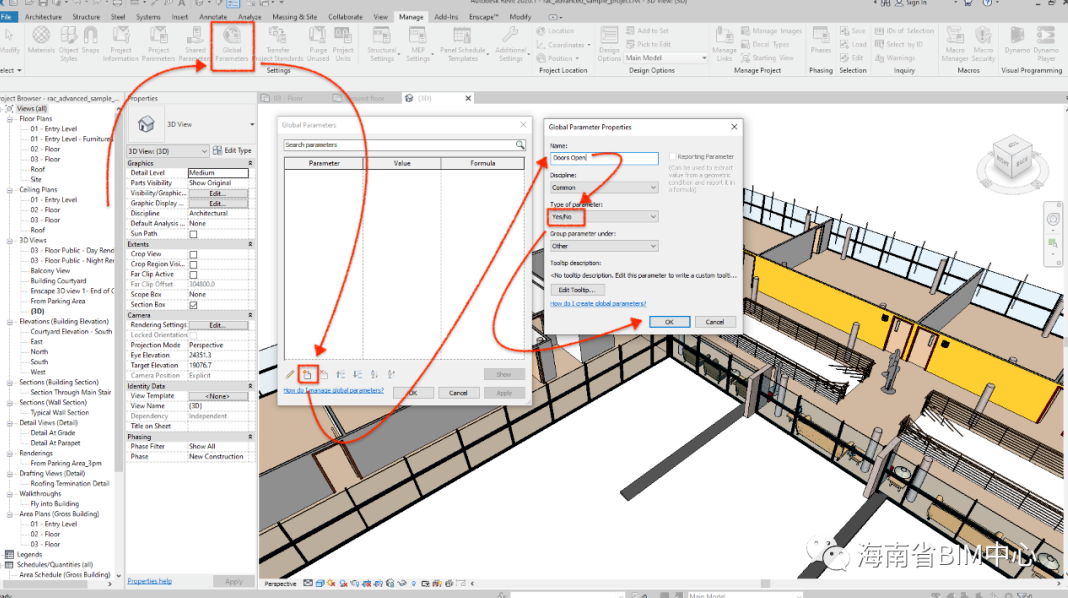
Task: Enable the Crop View checkbox
Action: point(193,254)
